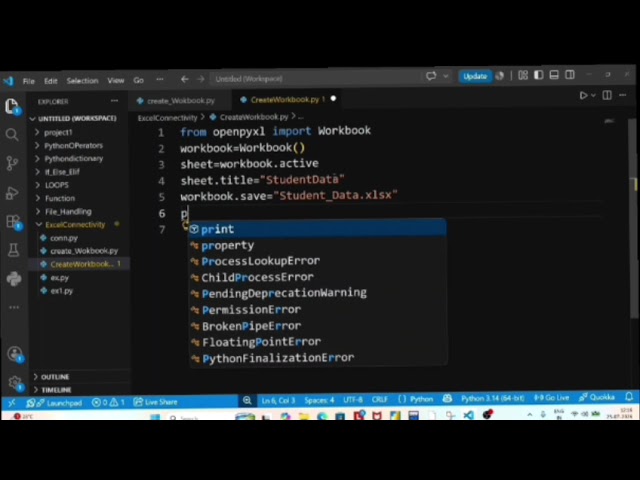Image resolution: width=640 pixels, height=480 pixels.
Task: Toggle the bottom panel visibility
Action: [x=554, y=75]
